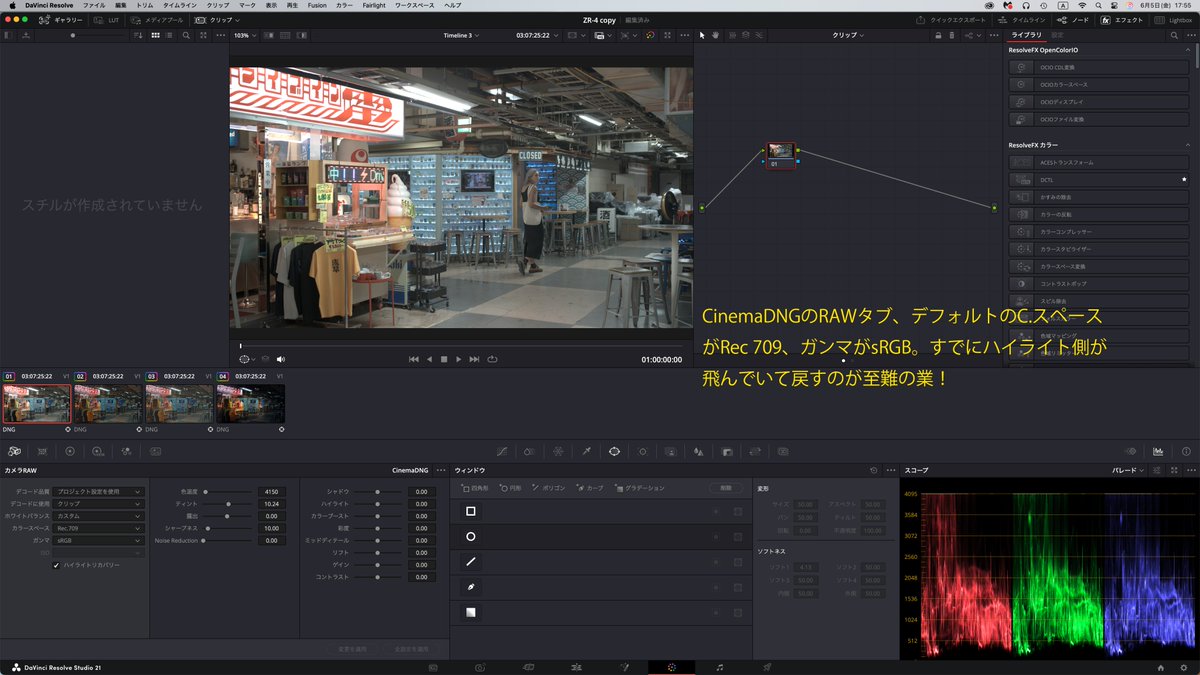1200x675 pixels.
Task: Toggle loop playback in viewer
Action: coord(492,359)
